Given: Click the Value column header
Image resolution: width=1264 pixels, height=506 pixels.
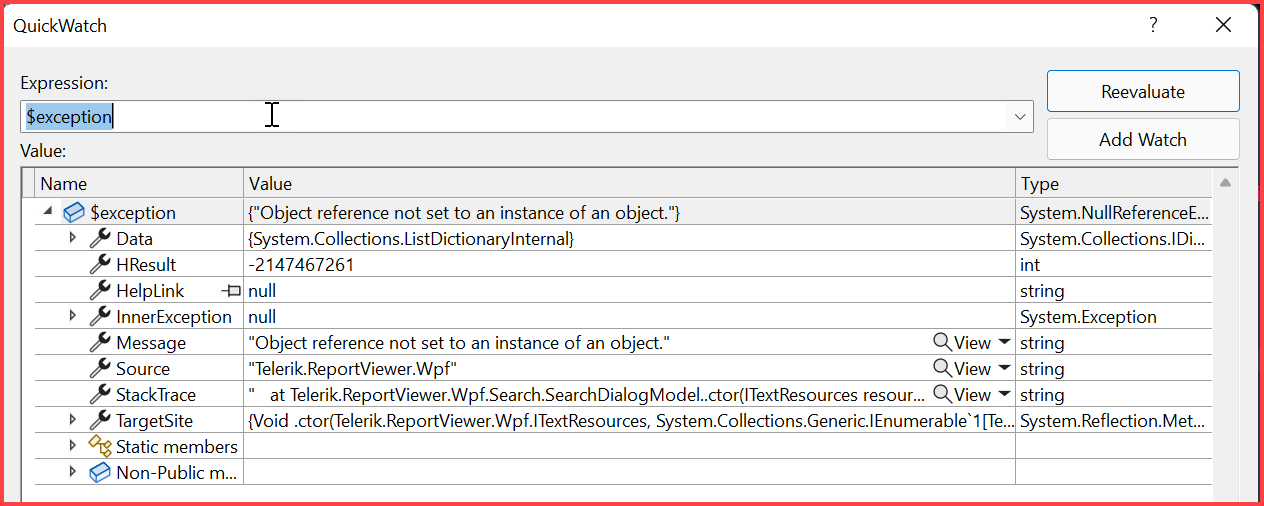Looking at the screenshot, I should pyautogui.click(x=629, y=184).
